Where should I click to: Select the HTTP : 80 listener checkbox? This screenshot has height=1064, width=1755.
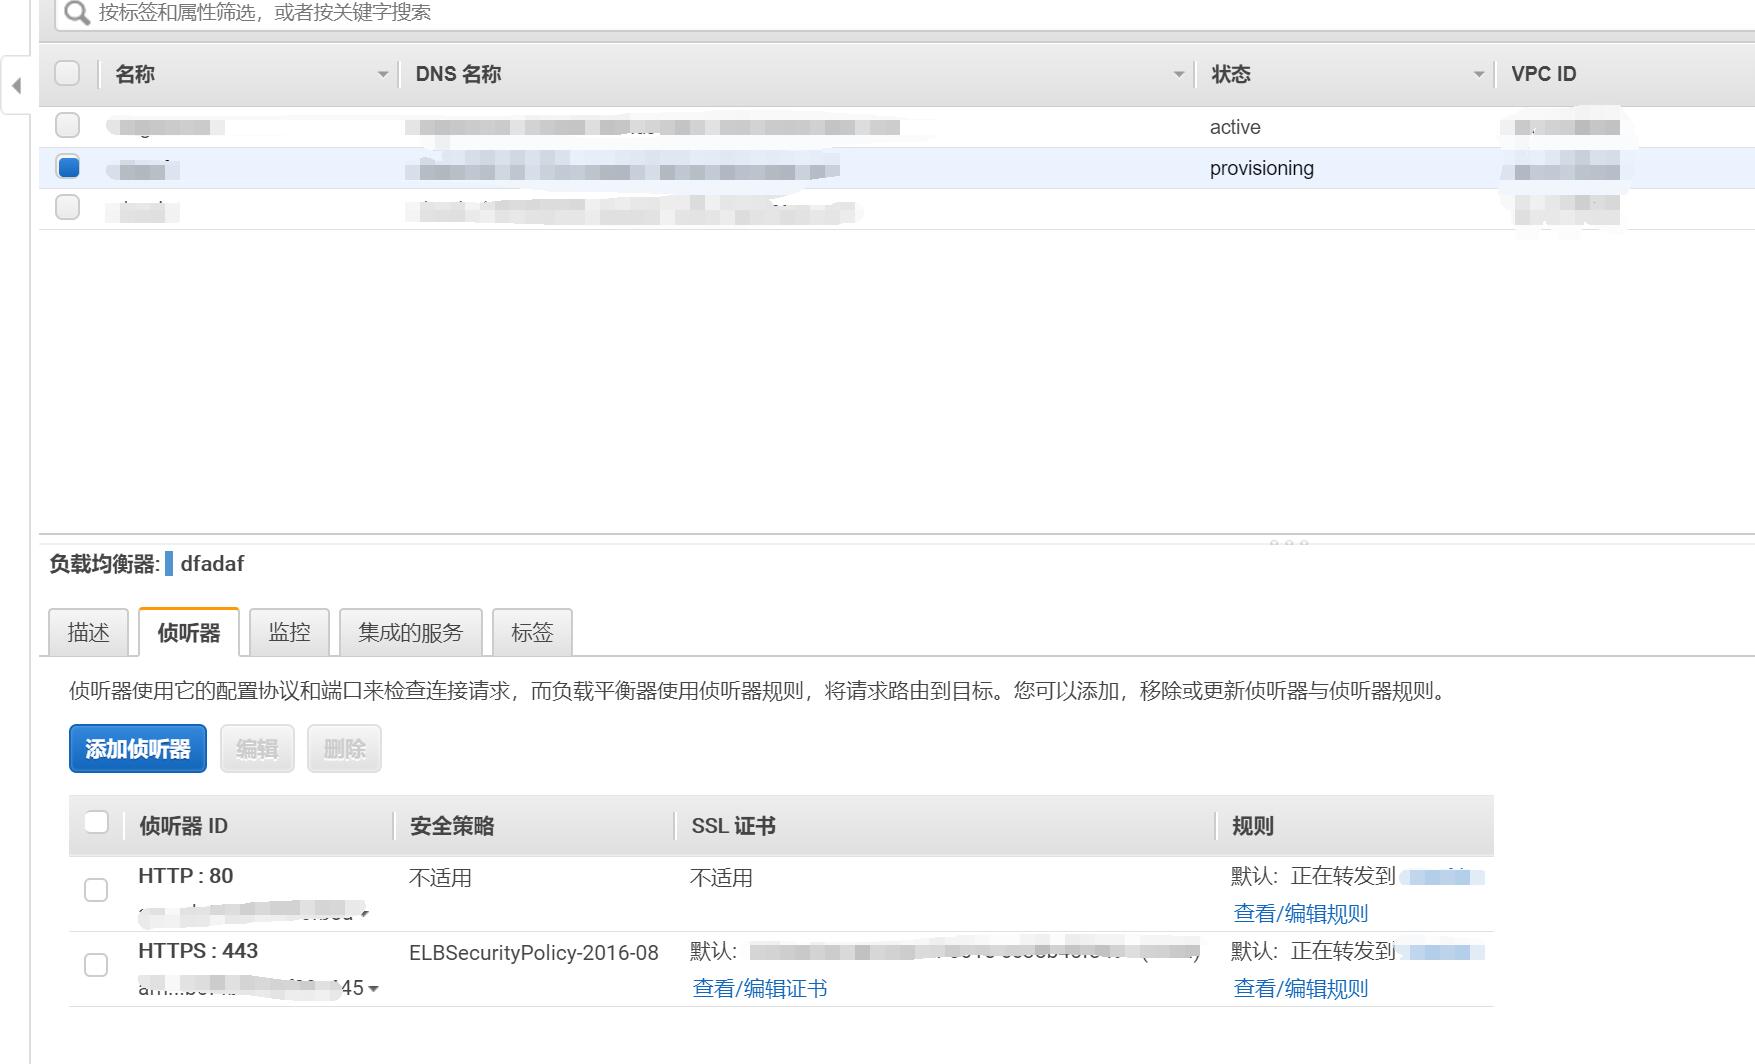click(x=96, y=890)
